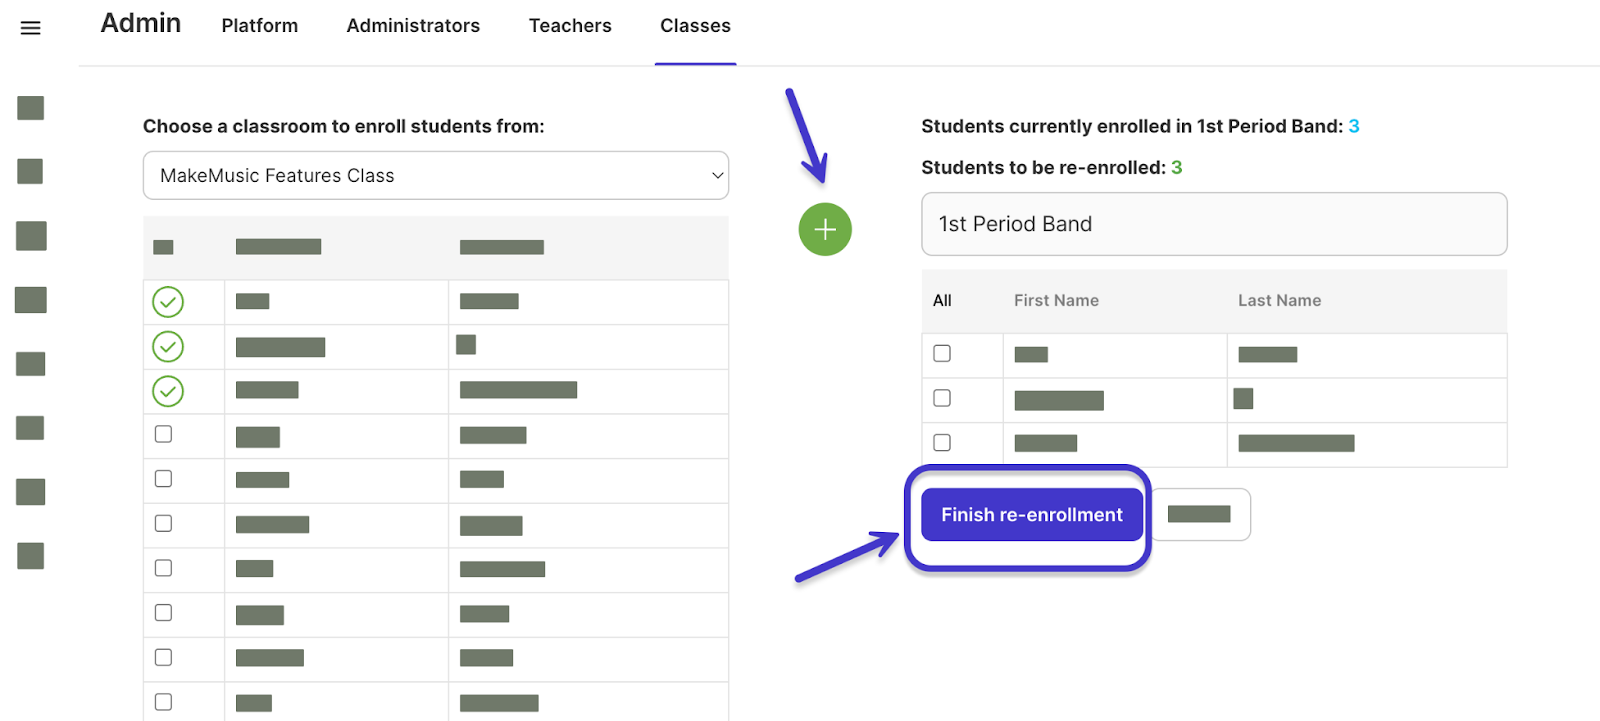Click the green plus add-students button
1600x721 pixels.
[825, 229]
